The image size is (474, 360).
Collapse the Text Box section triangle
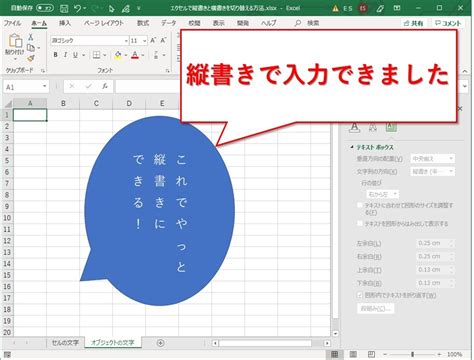tap(352, 147)
